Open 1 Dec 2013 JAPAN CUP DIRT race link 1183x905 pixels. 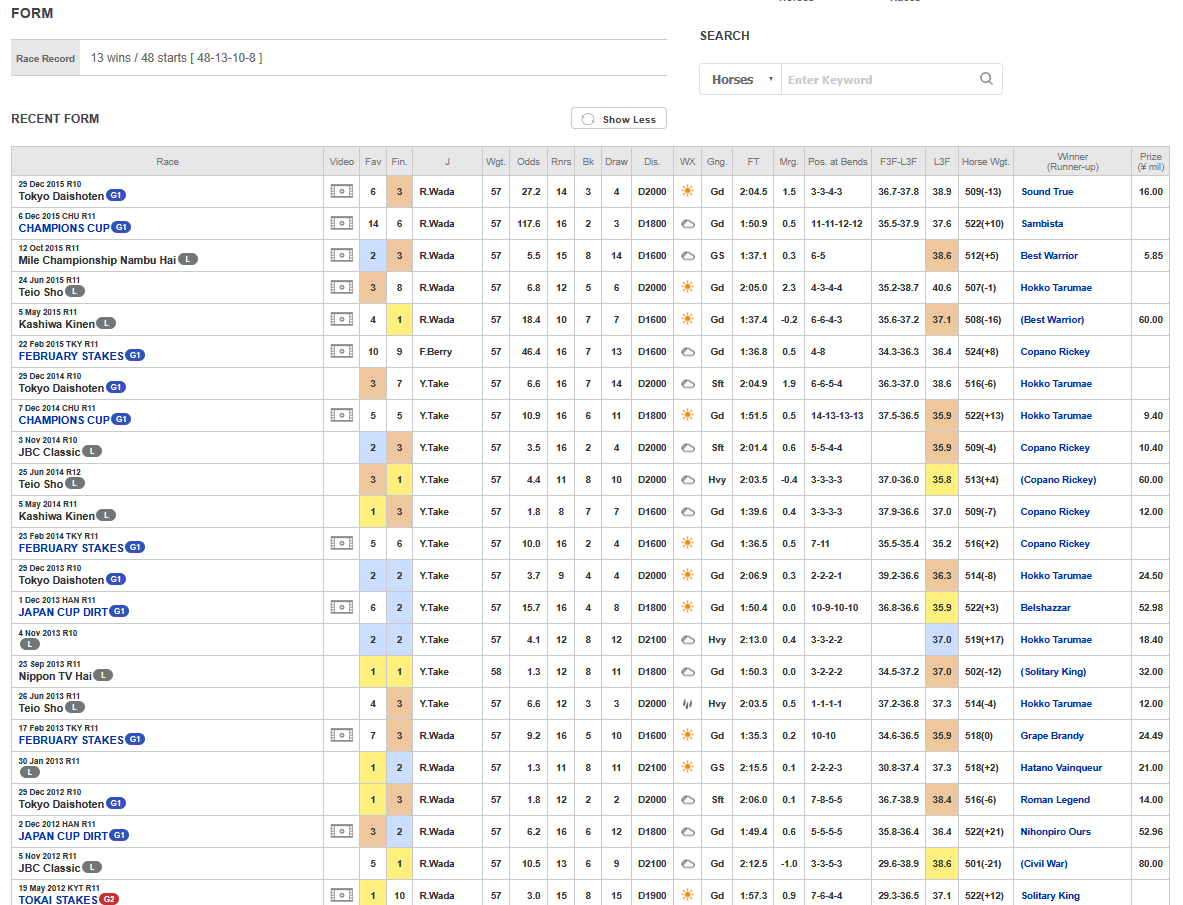[63, 612]
